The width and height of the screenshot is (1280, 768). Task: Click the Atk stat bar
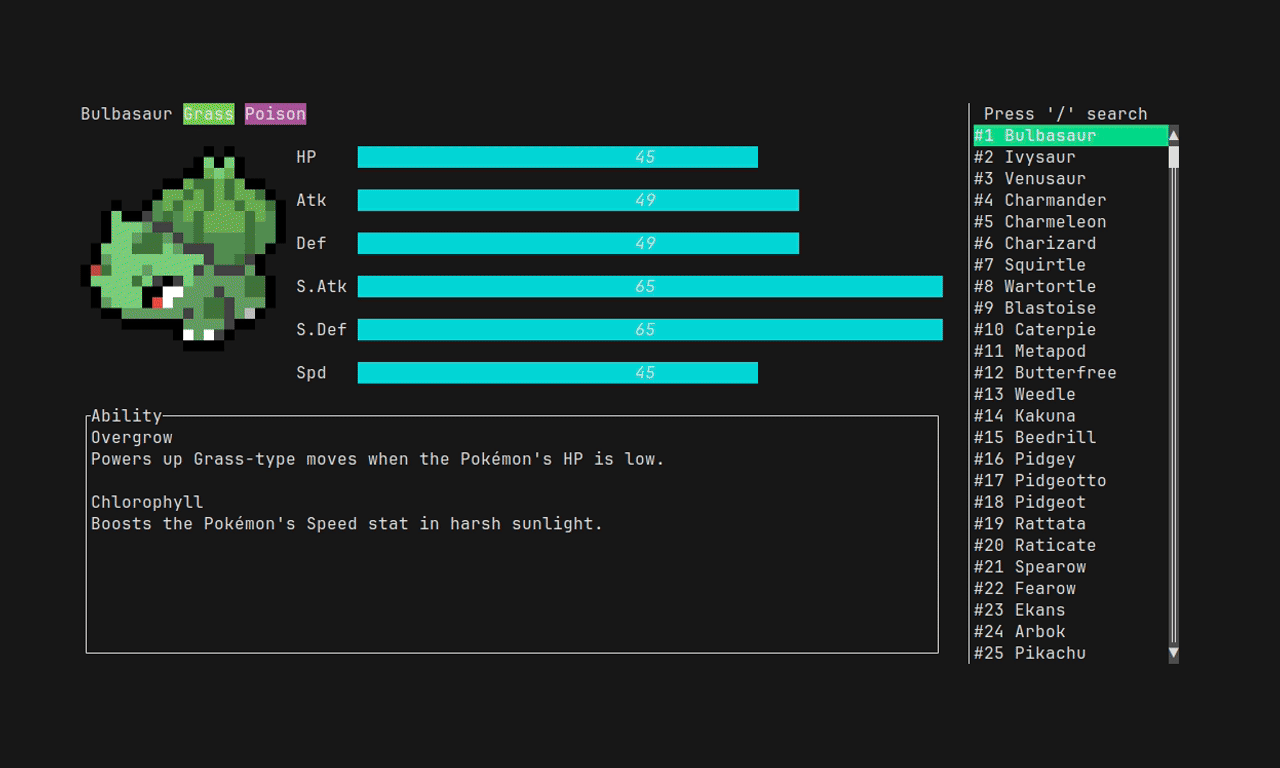(x=578, y=200)
